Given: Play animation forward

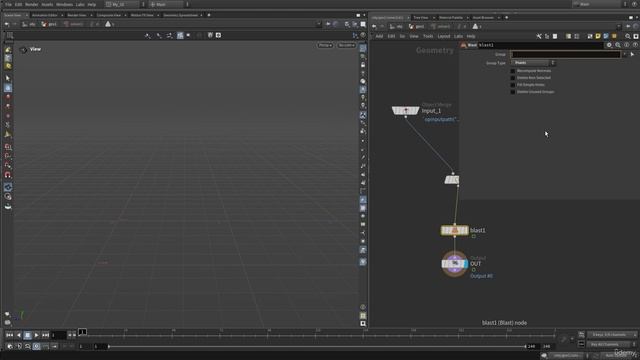Looking at the screenshot, I should coord(36,335).
